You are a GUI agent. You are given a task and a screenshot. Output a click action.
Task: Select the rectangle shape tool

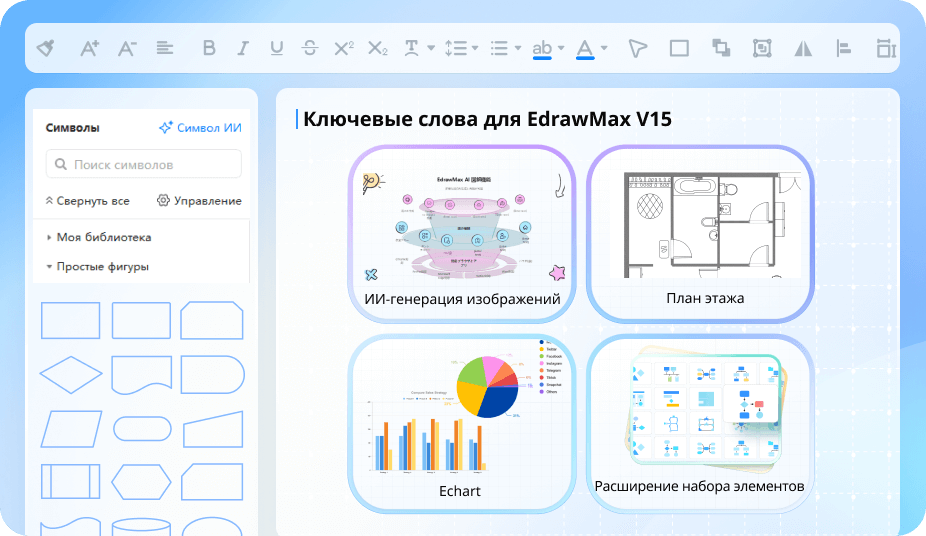coord(679,48)
